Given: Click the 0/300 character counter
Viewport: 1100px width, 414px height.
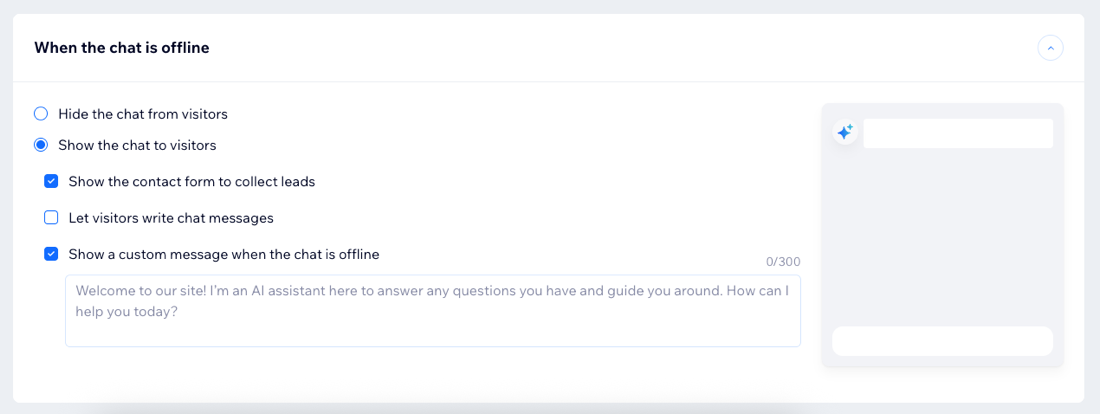Looking at the screenshot, I should [x=783, y=262].
